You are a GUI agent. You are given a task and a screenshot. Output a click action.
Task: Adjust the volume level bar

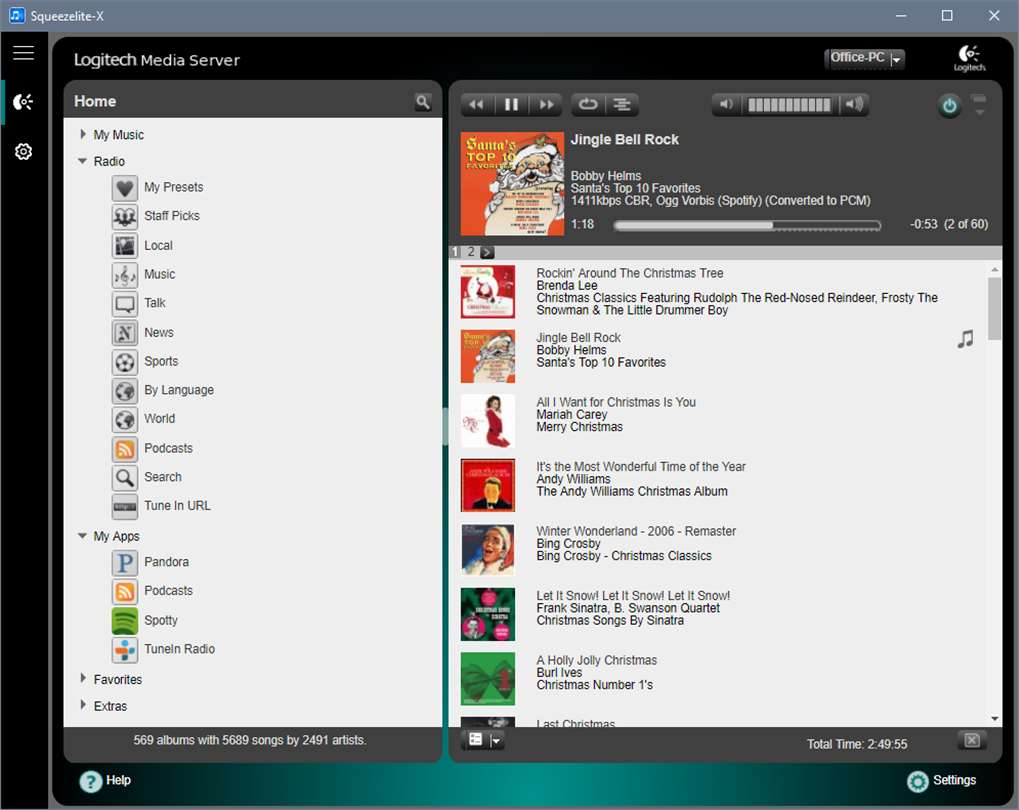click(x=789, y=105)
